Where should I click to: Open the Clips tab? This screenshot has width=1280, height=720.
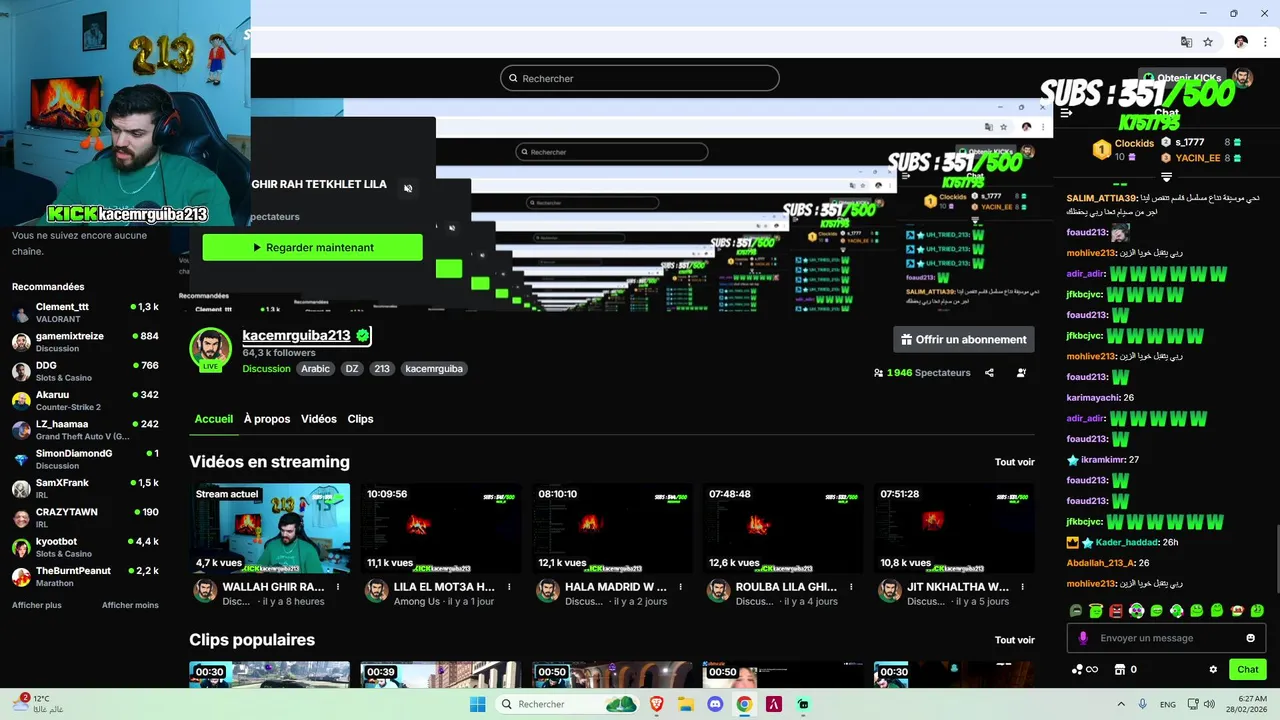(360, 419)
